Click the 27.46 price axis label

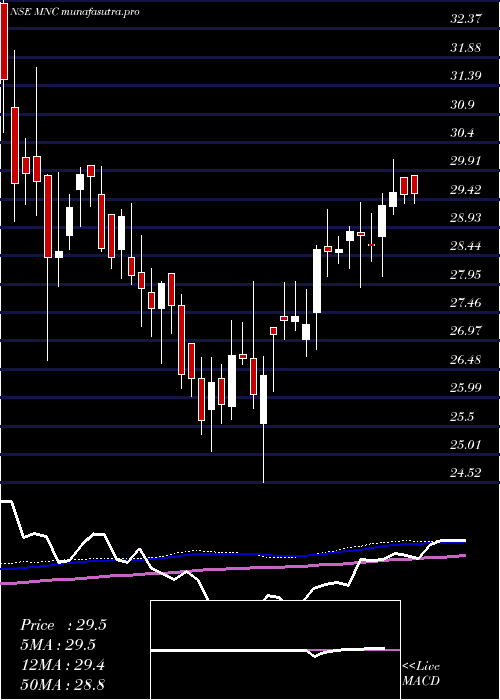pyautogui.click(x=466, y=303)
